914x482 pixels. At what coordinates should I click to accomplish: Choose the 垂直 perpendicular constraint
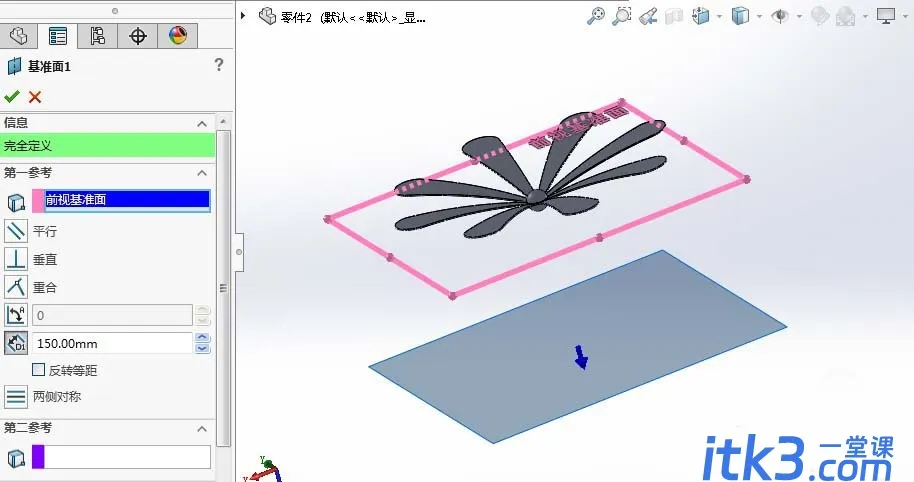click(x=16, y=259)
